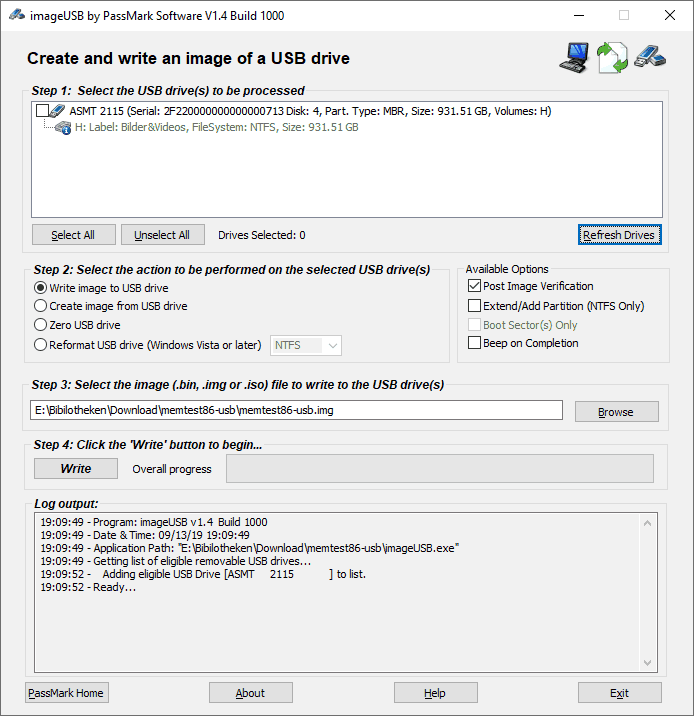Click the 'Program: imageUSB v1.4' log line
This screenshot has width=694, height=716.
[154, 522]
